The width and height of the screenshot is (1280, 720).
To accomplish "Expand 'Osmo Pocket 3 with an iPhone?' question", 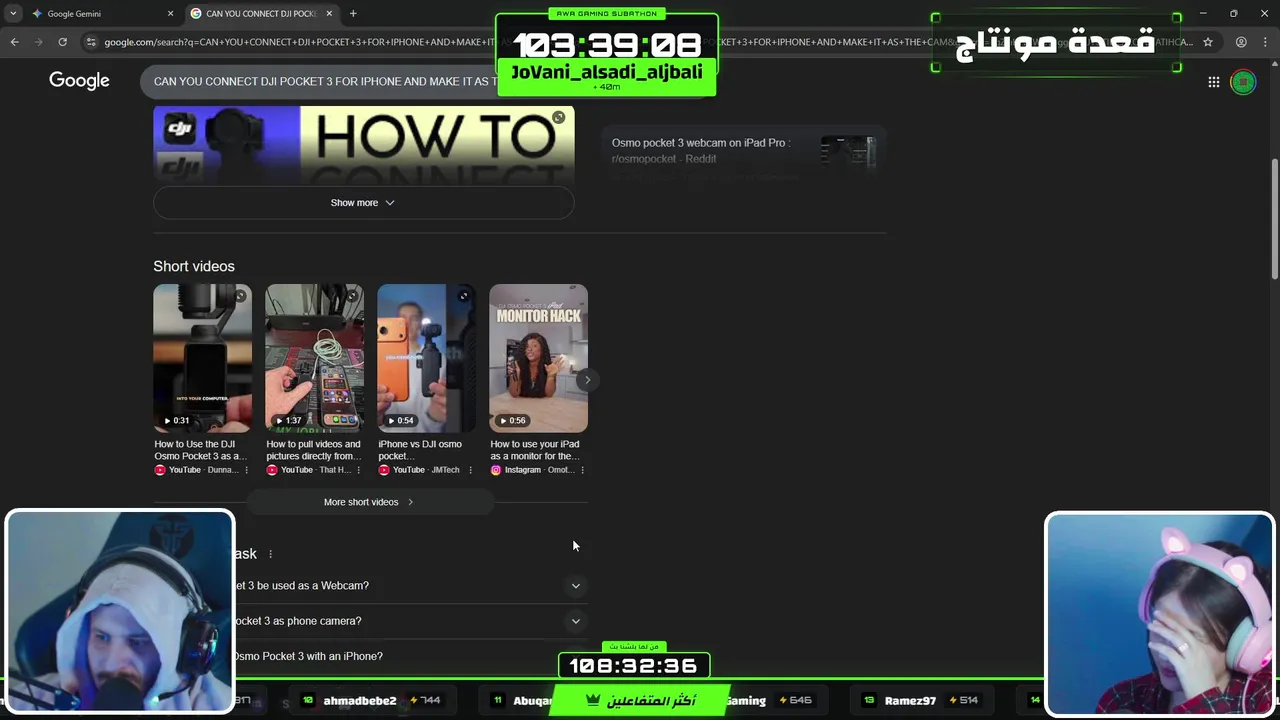I will point(410,656).
